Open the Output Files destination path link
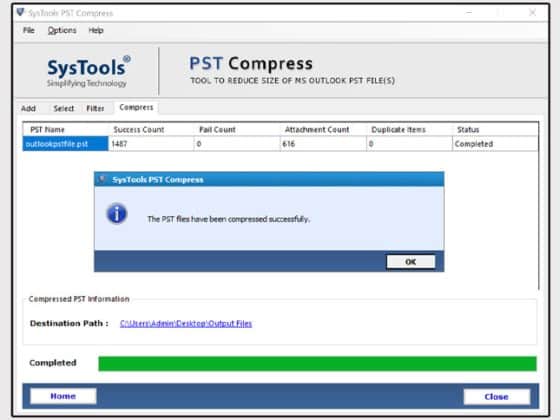 pyautogui.click(x=186, y=324)
